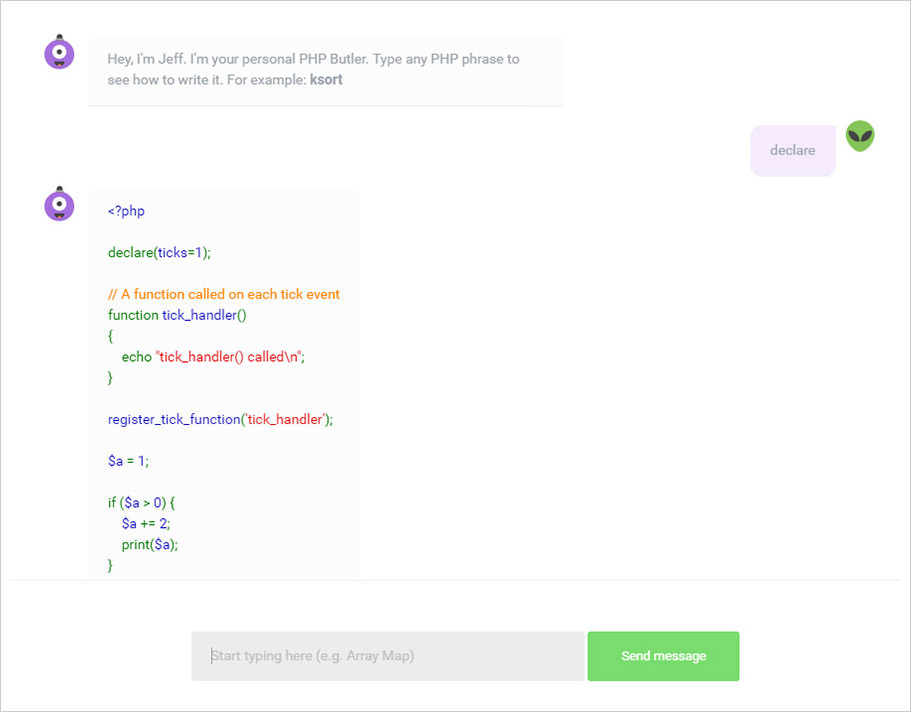Click the opening brace under tick_handler function
The height and width of the screenshot is (712, 911).
click(x=110, y=336)
